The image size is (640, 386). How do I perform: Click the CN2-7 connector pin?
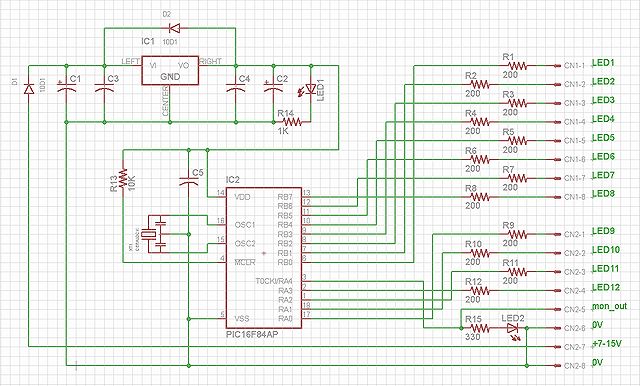click(558, 347)
